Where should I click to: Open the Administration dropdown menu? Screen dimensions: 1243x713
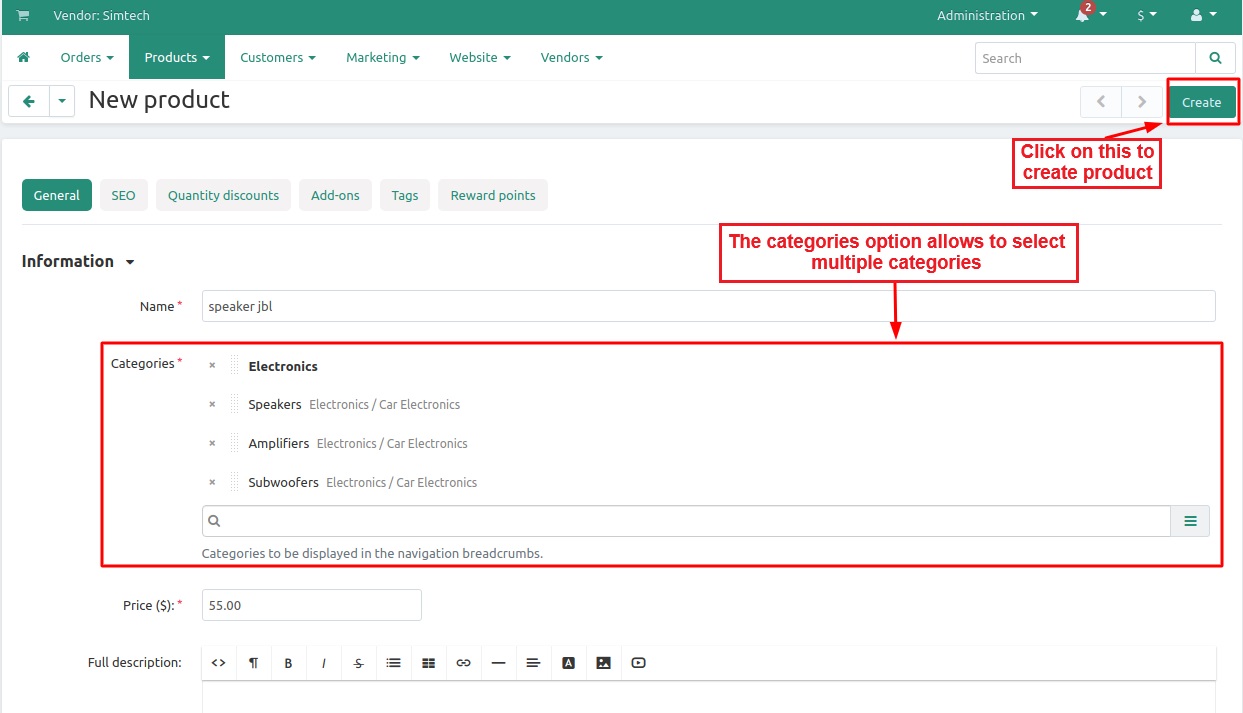pyautogui.click(x=986, y=16)
